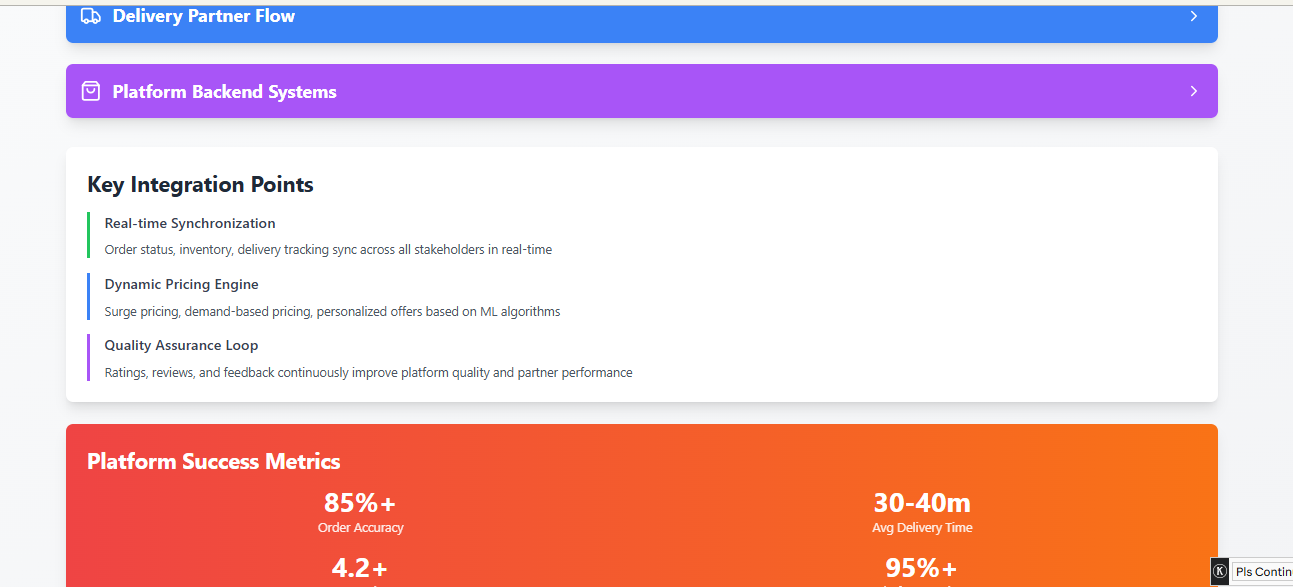Image resolution: width=1293 pixels, height=587 pixels.
Task: Open the Delivery Partner Flow section title
Action: 203,16
